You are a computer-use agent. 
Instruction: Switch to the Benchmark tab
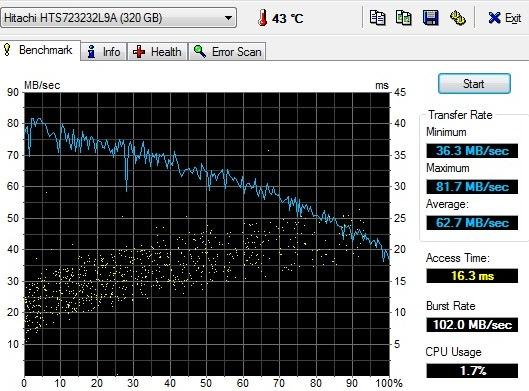[40, 50]
